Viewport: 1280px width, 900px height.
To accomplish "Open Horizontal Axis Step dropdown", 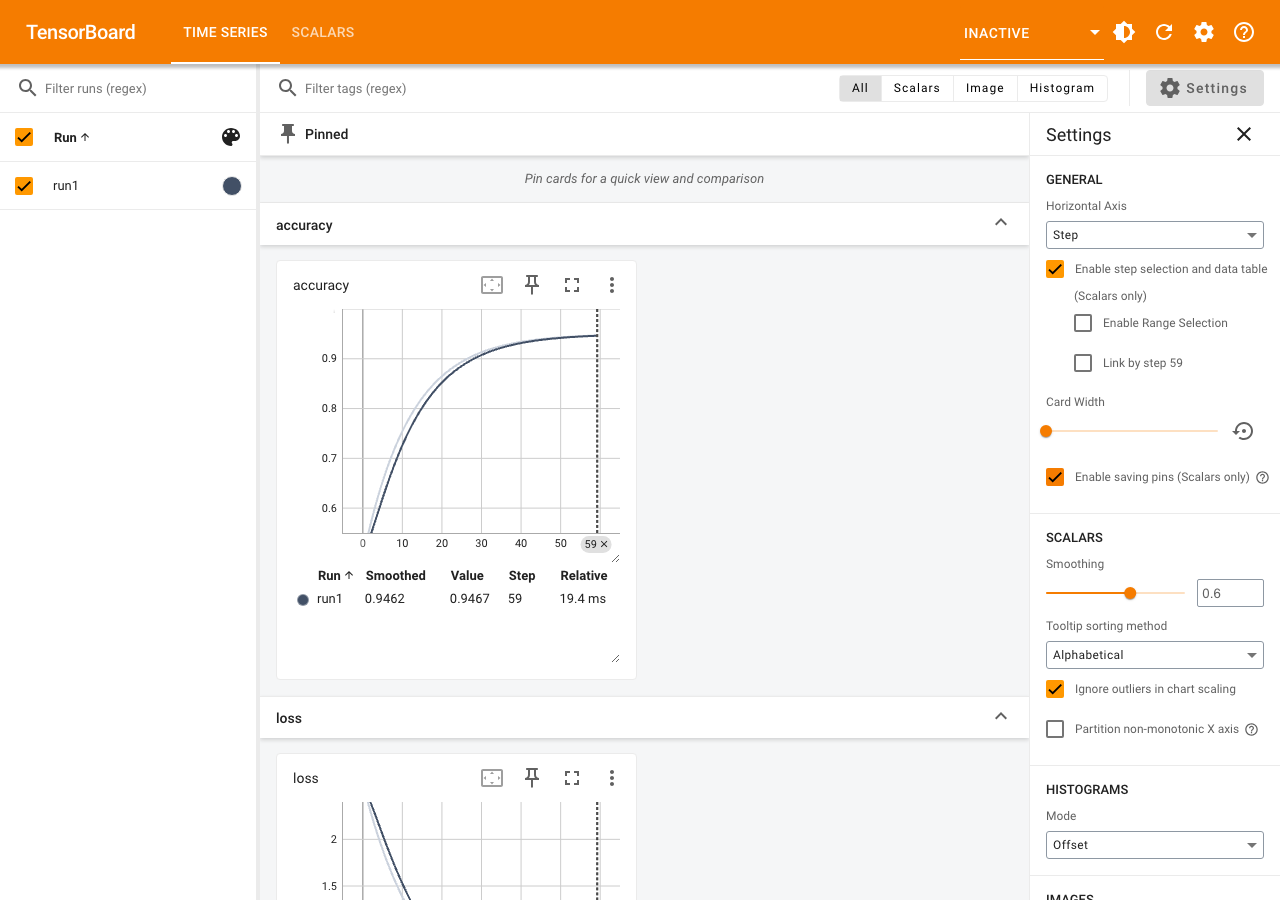I will point(1155,235).
